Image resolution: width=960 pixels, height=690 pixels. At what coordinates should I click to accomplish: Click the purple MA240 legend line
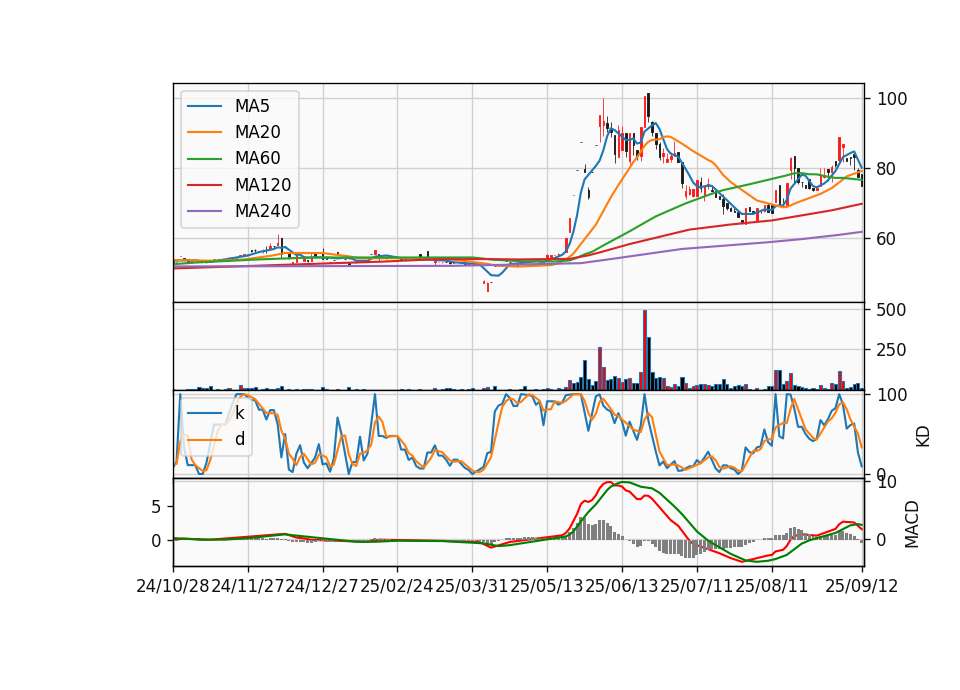(204, 211)
